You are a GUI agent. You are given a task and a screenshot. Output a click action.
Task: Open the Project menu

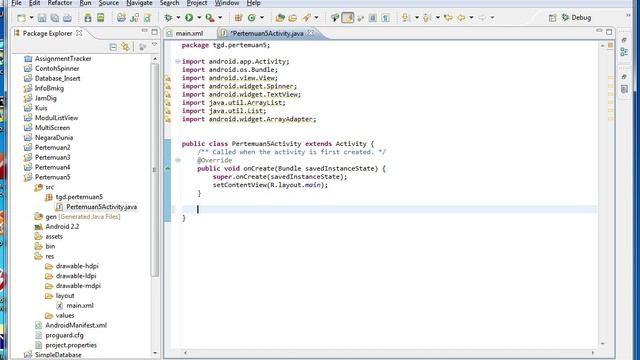click(x=197, y=3)
